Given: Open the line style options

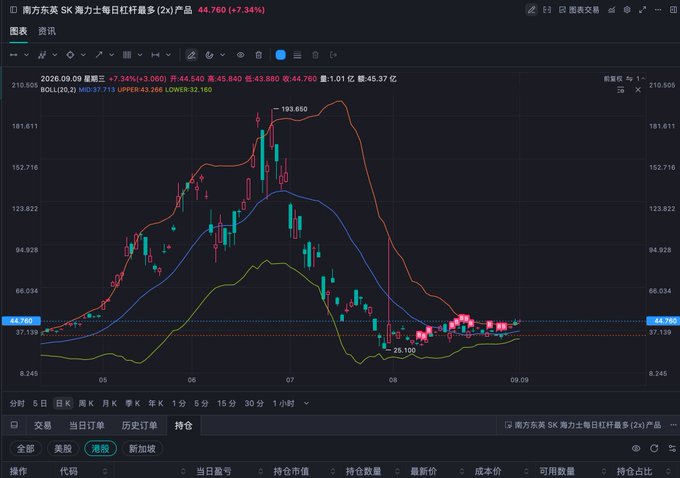Looking at the screenshot, I should [x=297, y=55].
